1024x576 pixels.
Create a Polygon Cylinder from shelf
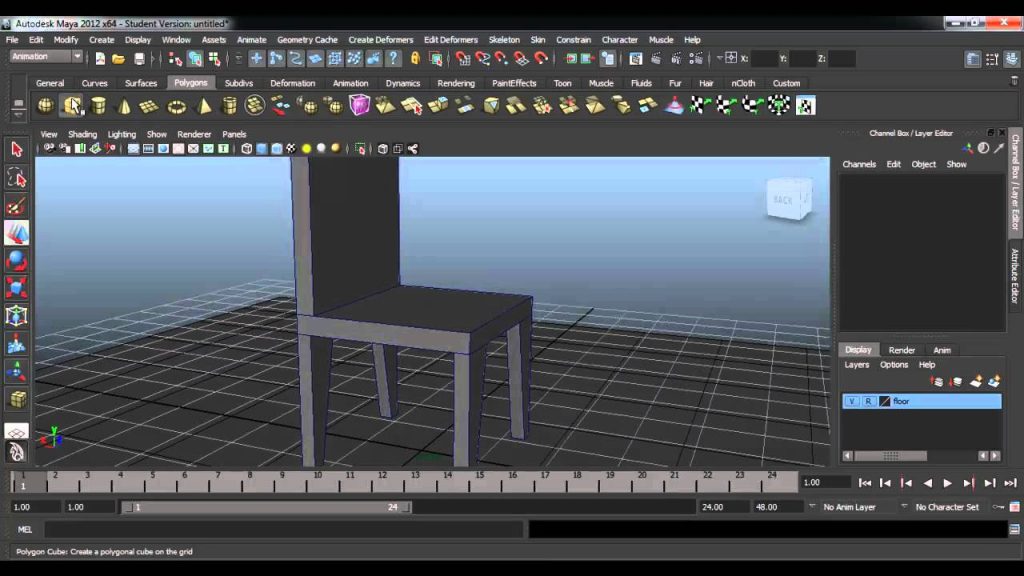[98, 105]
